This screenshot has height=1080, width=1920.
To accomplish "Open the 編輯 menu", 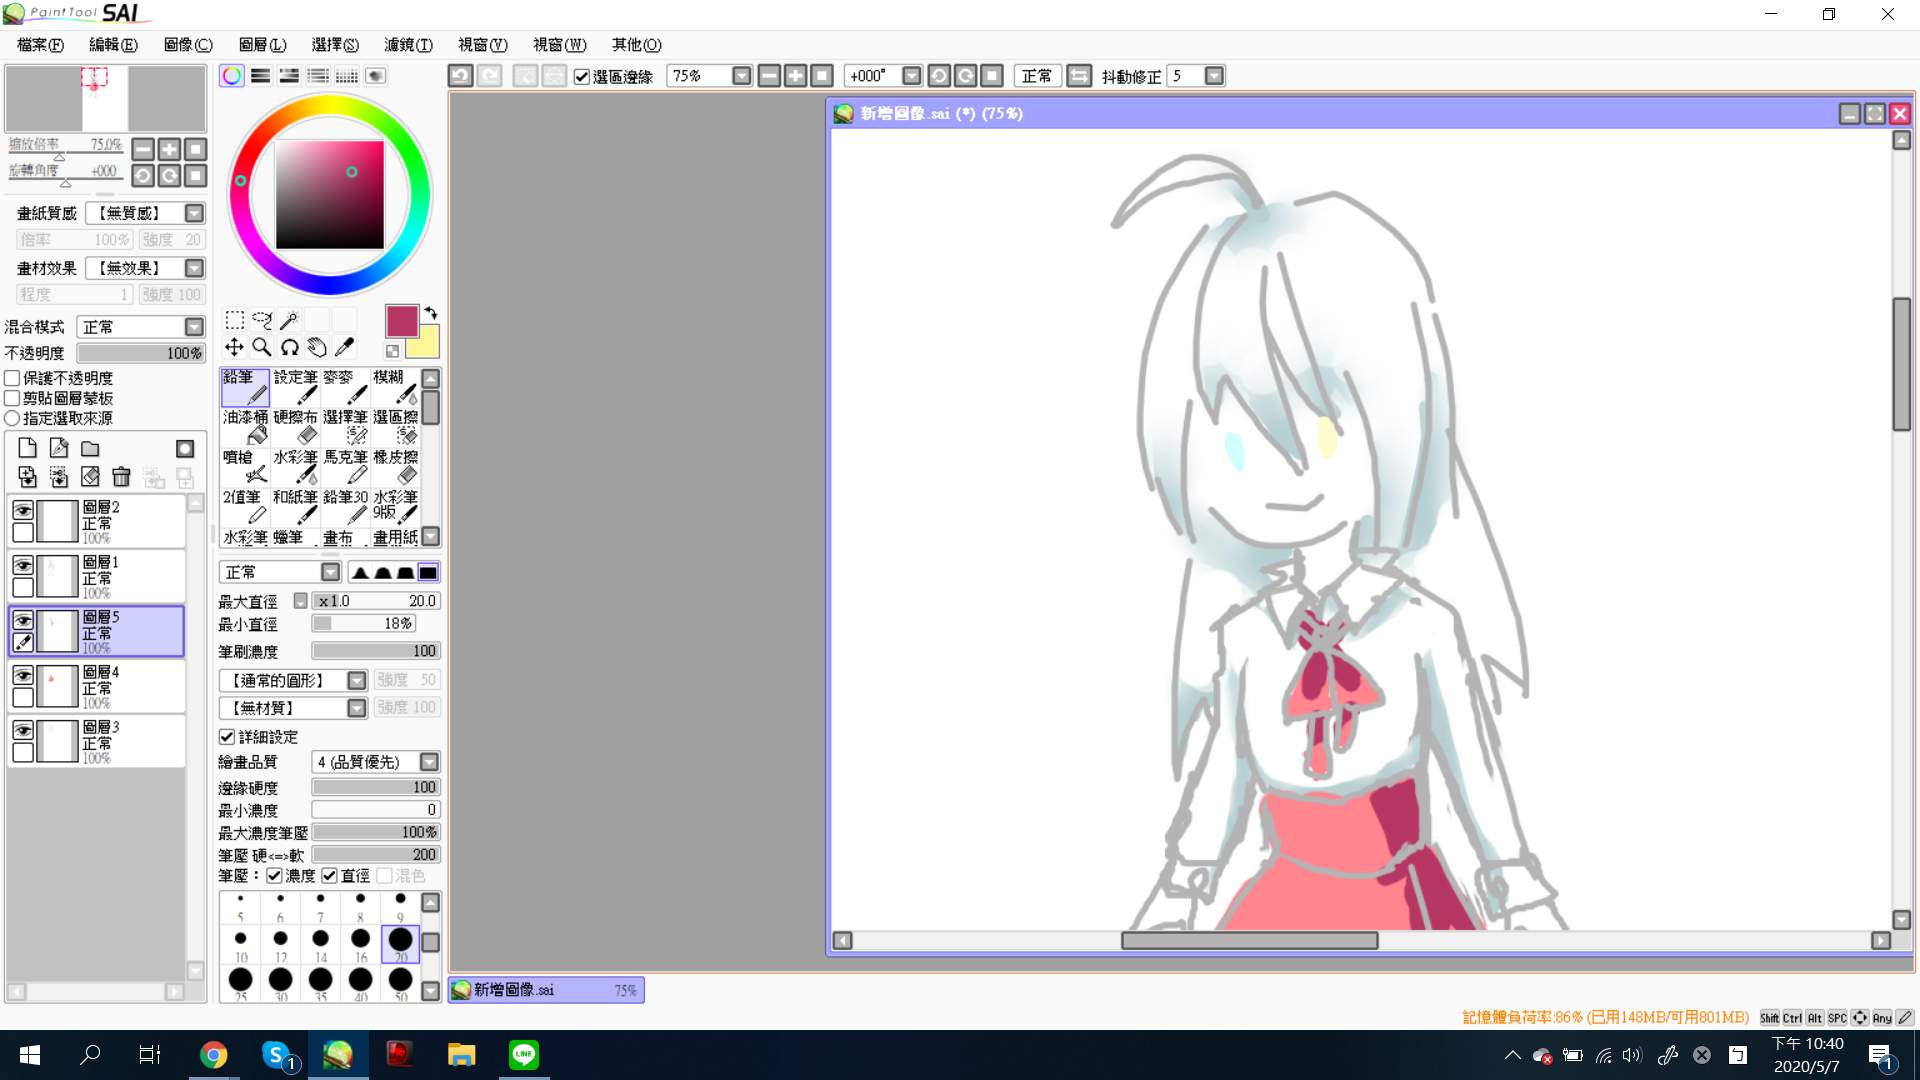I will [x=113, y=45].
